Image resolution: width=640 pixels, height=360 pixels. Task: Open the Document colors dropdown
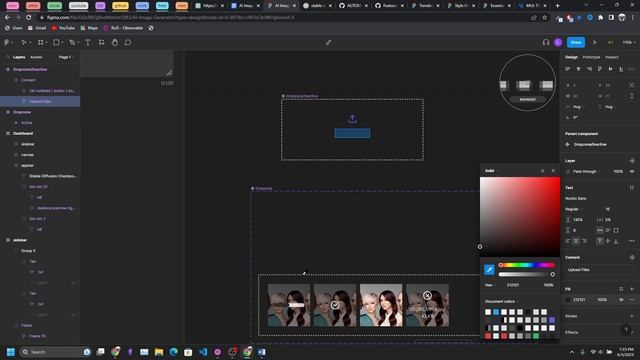tap(502, 301)
